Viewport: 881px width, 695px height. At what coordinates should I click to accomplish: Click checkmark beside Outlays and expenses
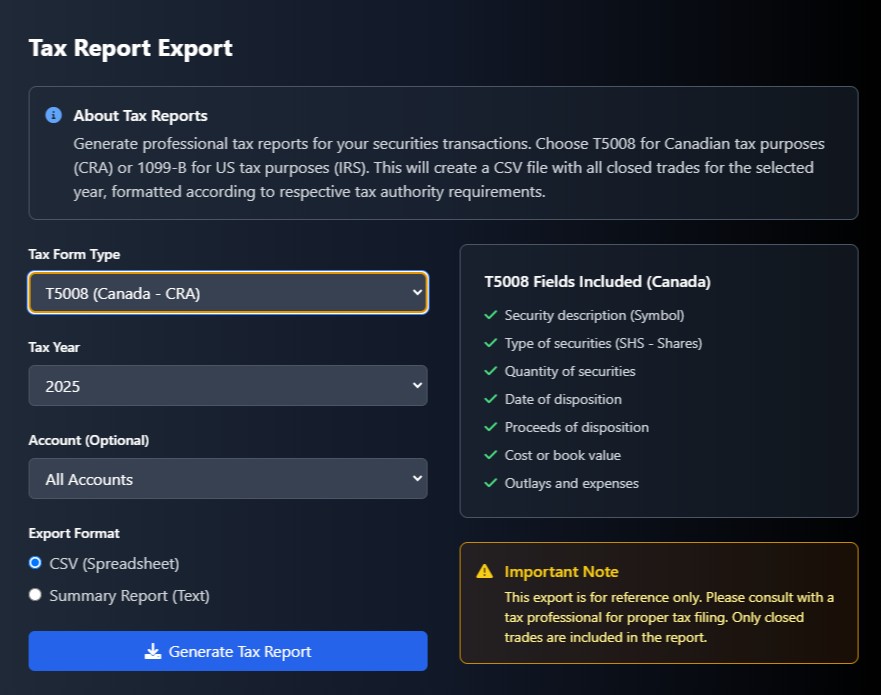pos(489,483)
